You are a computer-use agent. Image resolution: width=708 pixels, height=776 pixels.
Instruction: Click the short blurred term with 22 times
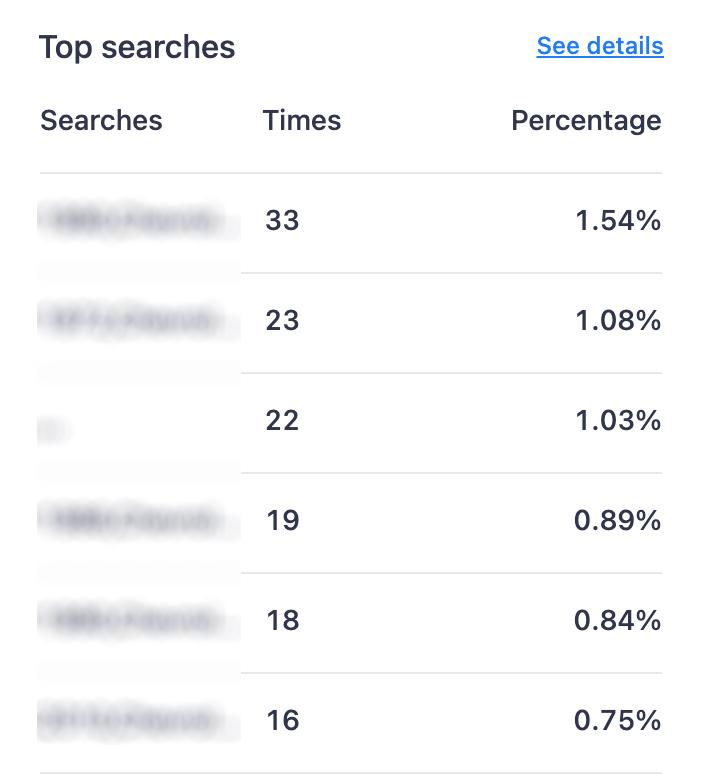(x=53, y=430)
